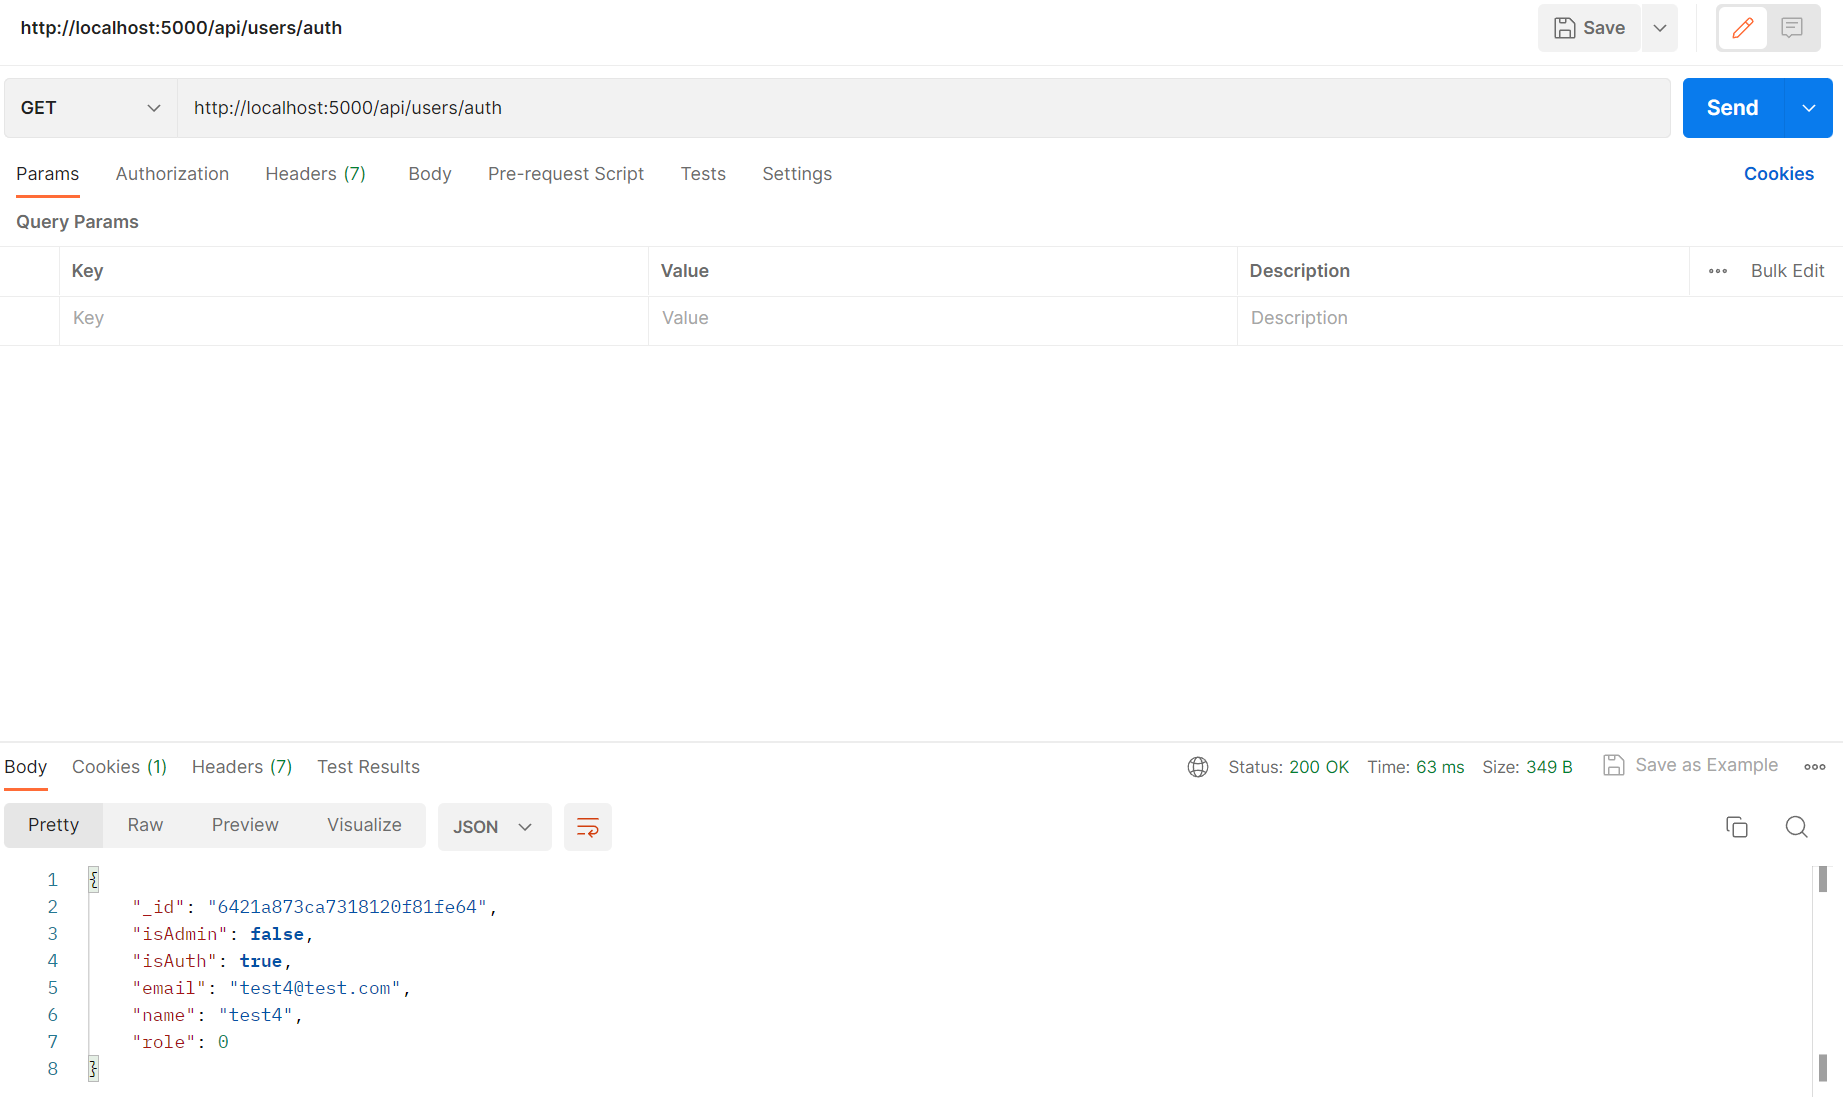Click Bulk Edit
This screenshot has width=1843, height=1097.
point(1787,271)
